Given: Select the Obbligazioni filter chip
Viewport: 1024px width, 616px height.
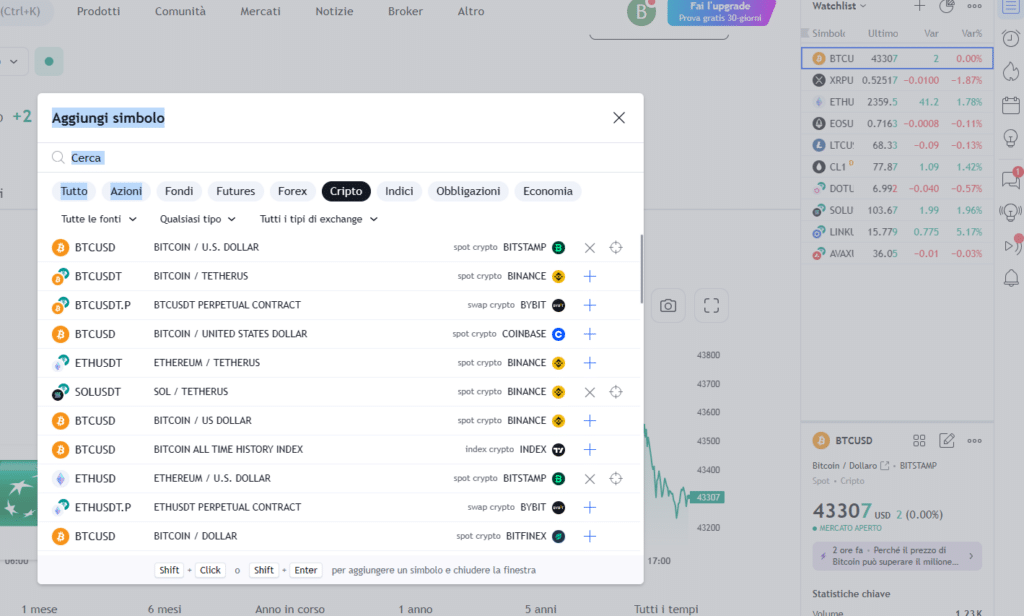Looking at the screenshot, I should pyautogui.click(x=468, y=191).
